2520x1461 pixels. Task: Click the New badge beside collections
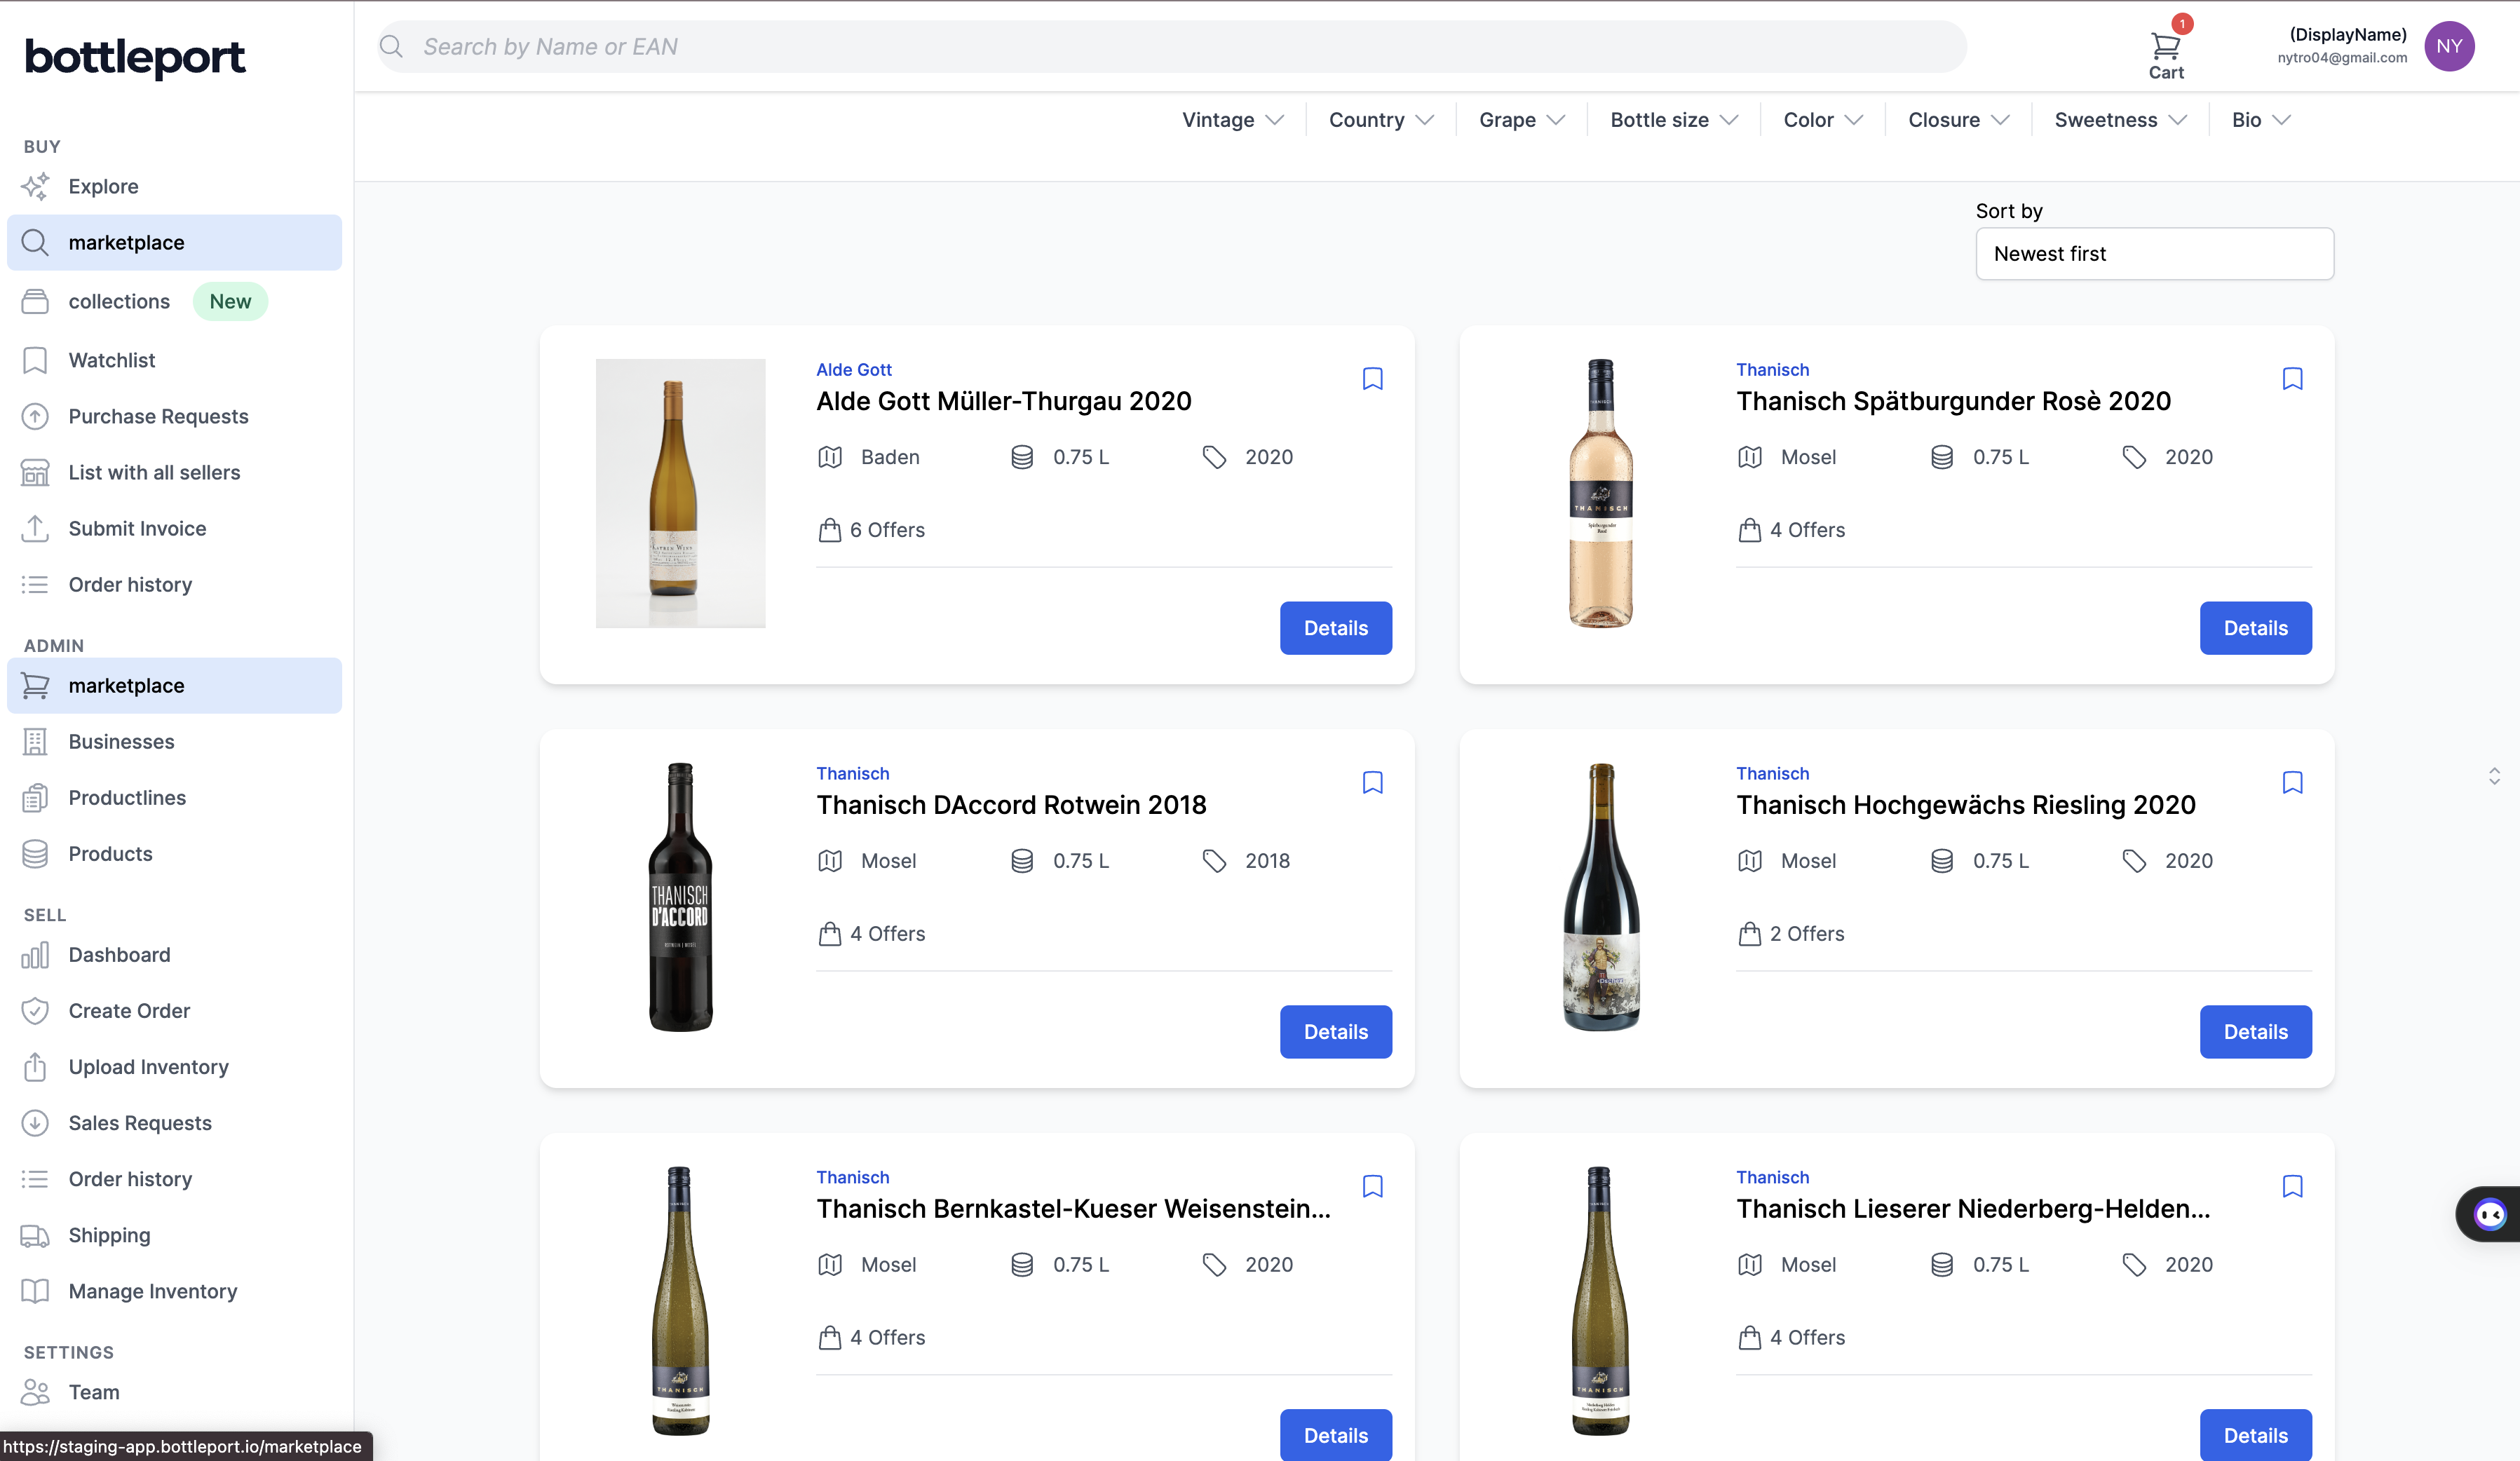[230, 302]
